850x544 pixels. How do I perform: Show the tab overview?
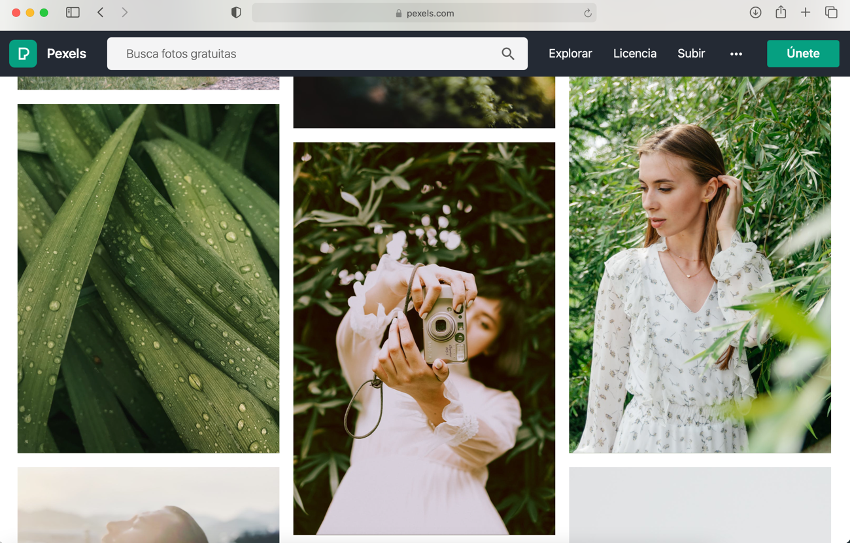[831, 12]
